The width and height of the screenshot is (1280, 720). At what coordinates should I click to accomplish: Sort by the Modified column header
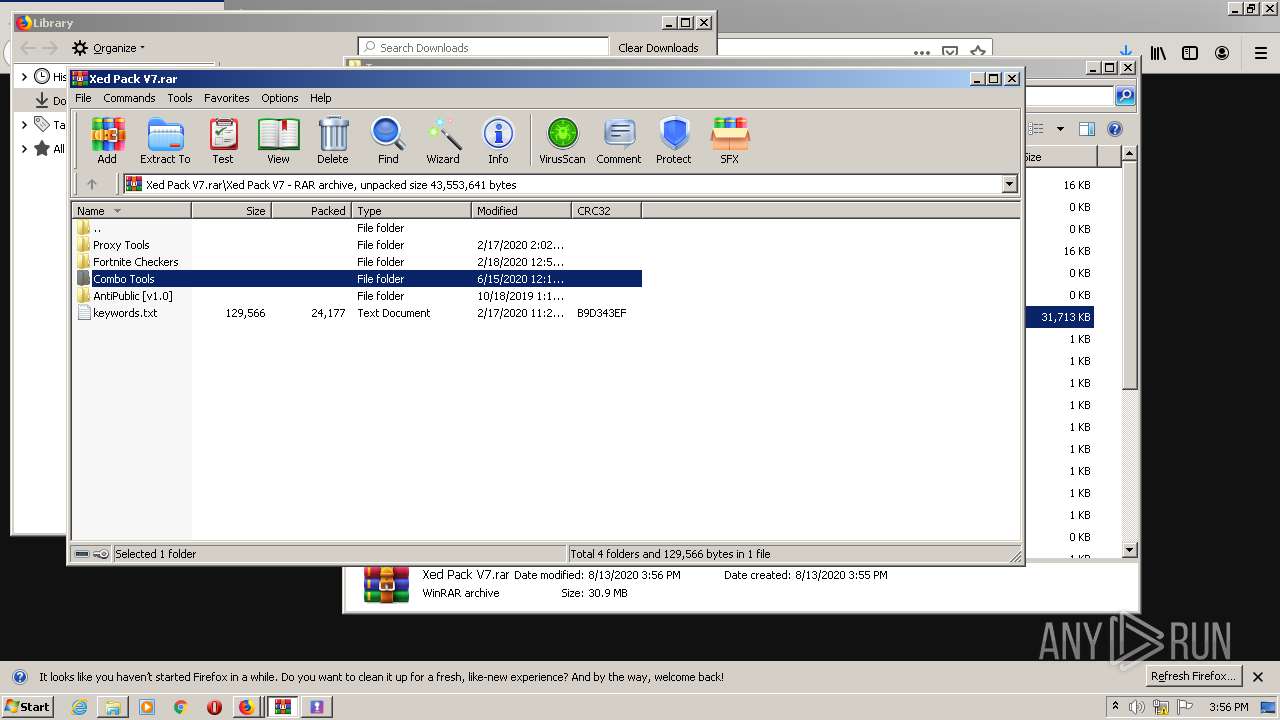pyautogui.click(x=521, y=210)
